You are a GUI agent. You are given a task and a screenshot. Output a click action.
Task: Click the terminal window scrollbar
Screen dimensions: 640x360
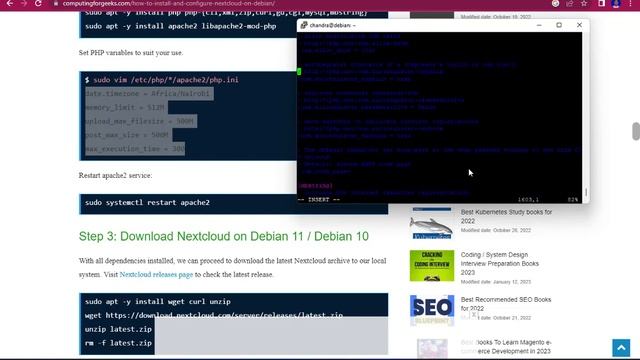click(586, 192)
